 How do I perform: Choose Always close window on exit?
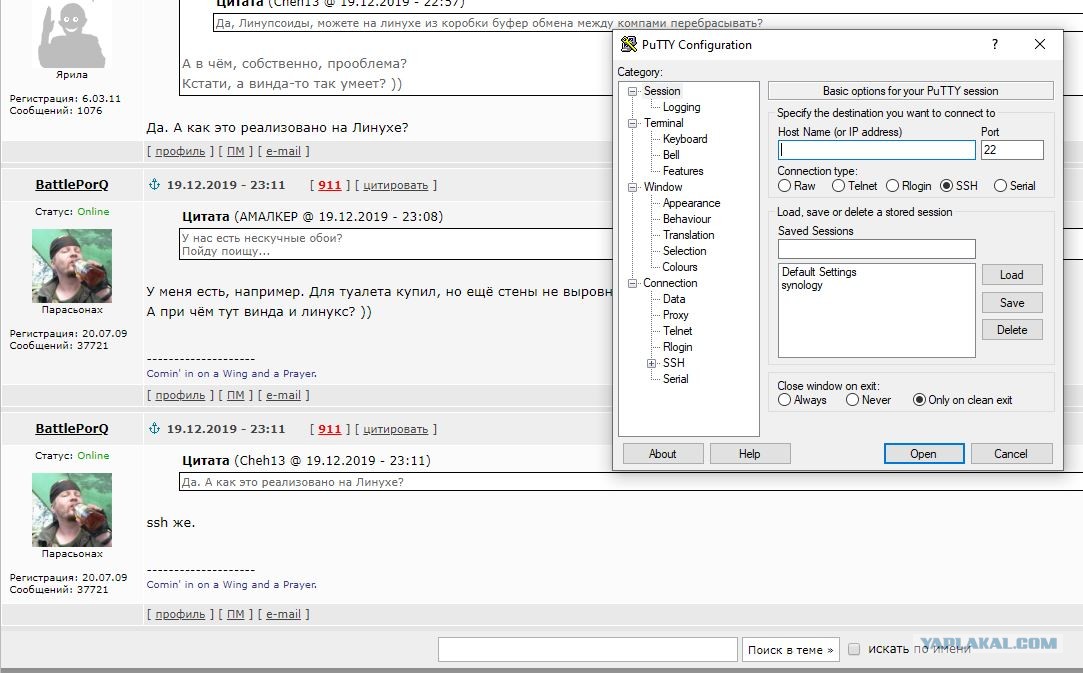785,400
